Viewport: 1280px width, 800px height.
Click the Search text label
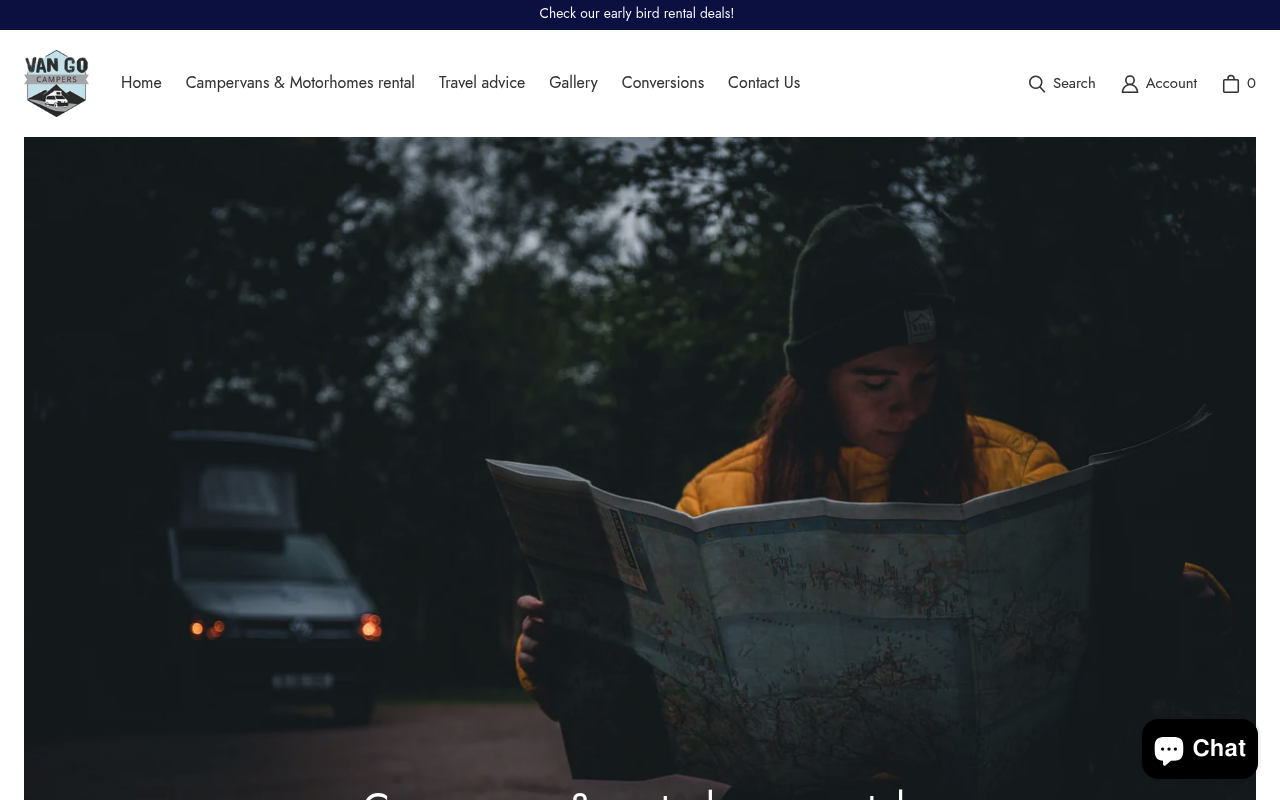tap(1074, 84)
